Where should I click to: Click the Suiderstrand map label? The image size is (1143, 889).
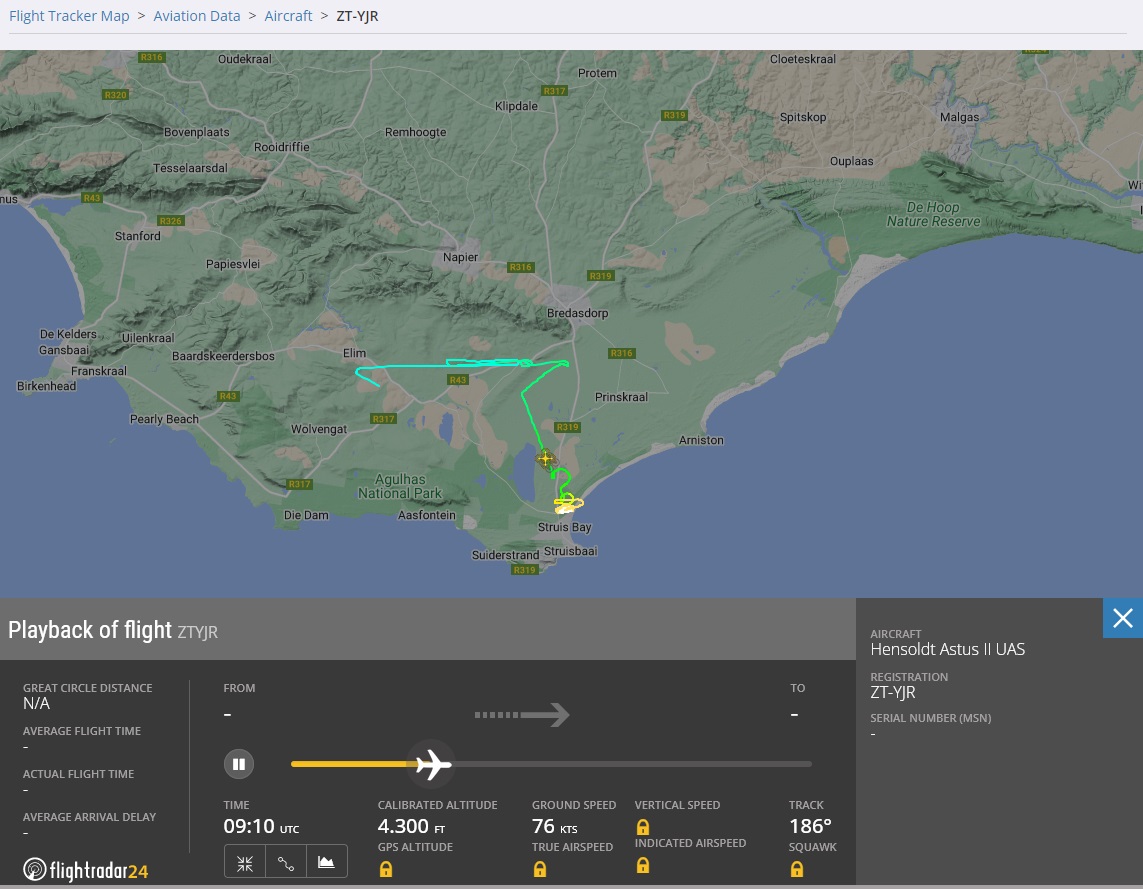505,555
